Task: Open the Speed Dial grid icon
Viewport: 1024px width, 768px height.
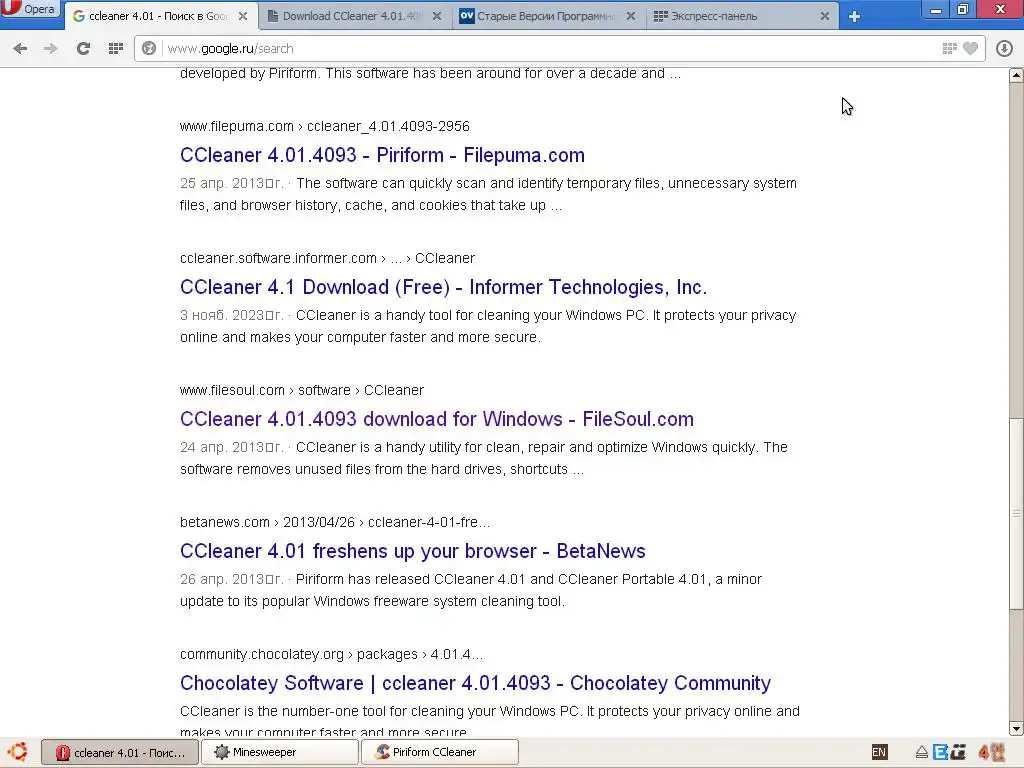Action: click(x=116, y=48)
